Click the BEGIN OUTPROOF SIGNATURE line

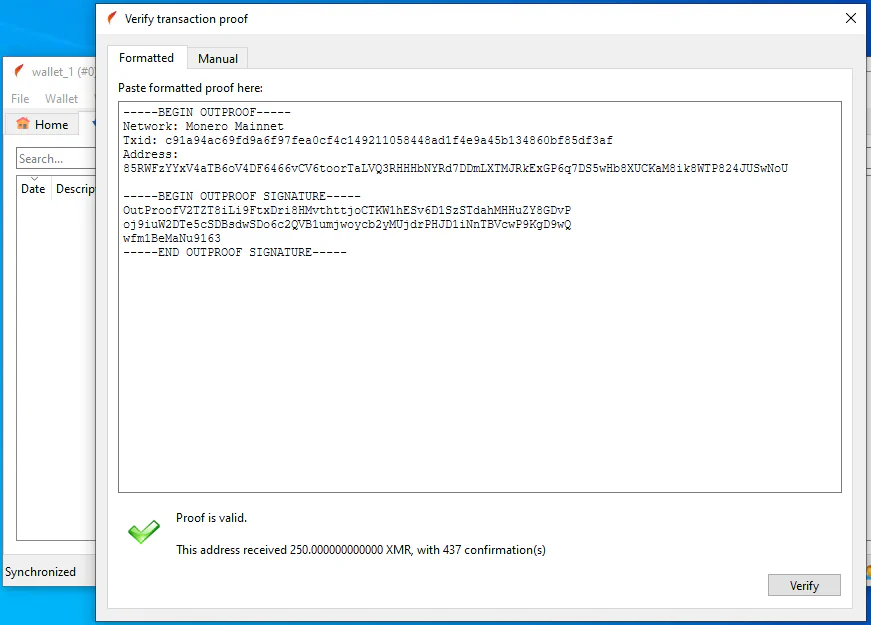click(242, 196)
